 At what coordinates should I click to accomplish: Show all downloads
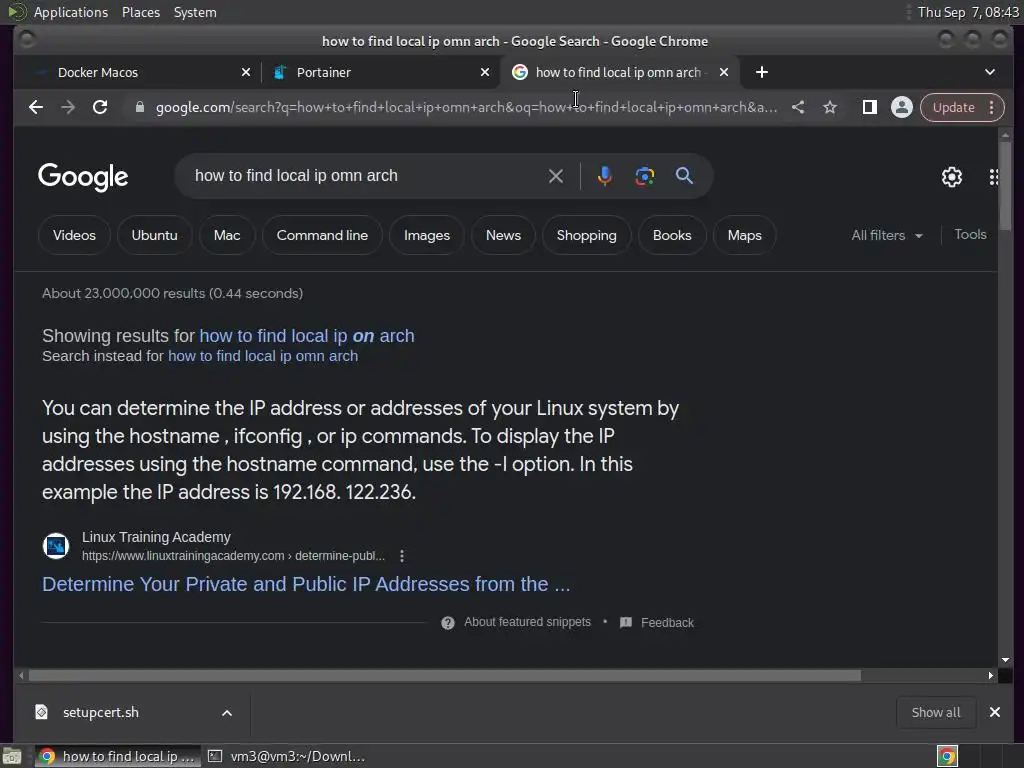tap(936, 712)
